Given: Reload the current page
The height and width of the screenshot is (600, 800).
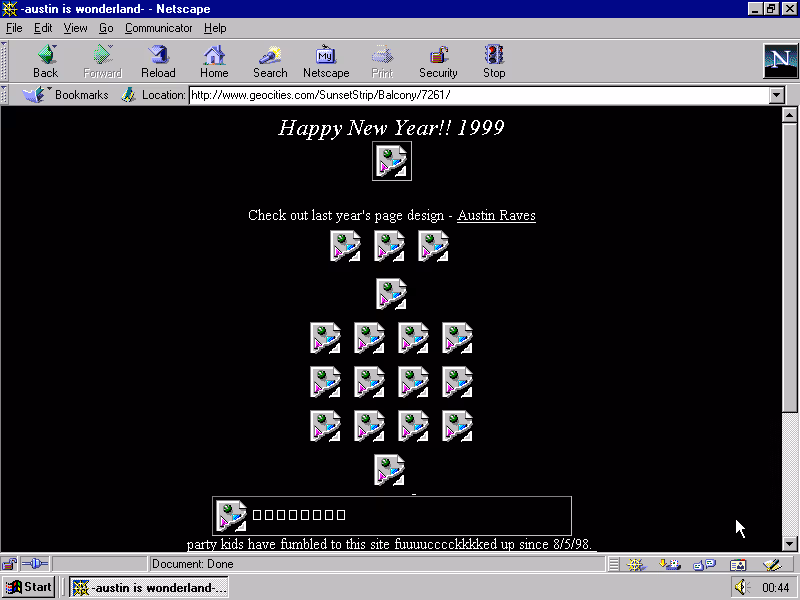Looking at the screenshot, I should tap(158, 61).
